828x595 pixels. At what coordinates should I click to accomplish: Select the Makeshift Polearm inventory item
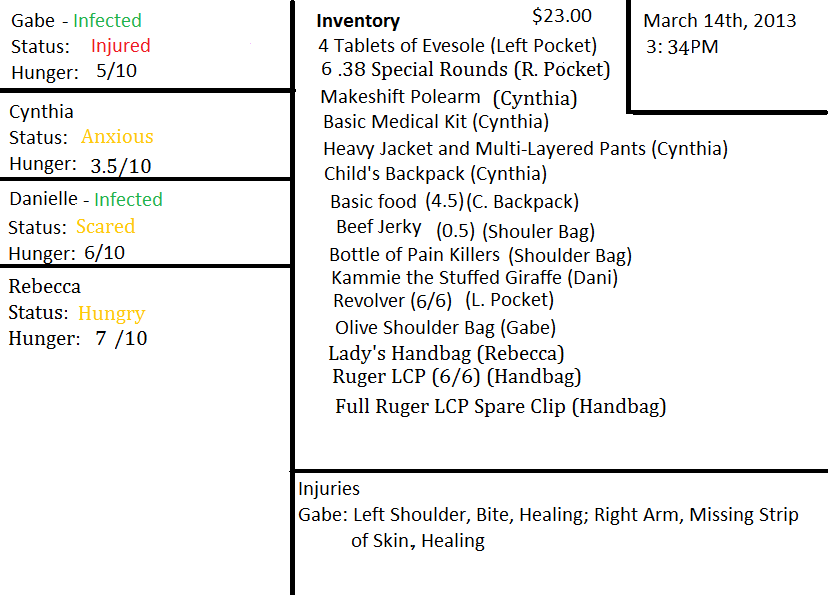click(x=449, y=98)
